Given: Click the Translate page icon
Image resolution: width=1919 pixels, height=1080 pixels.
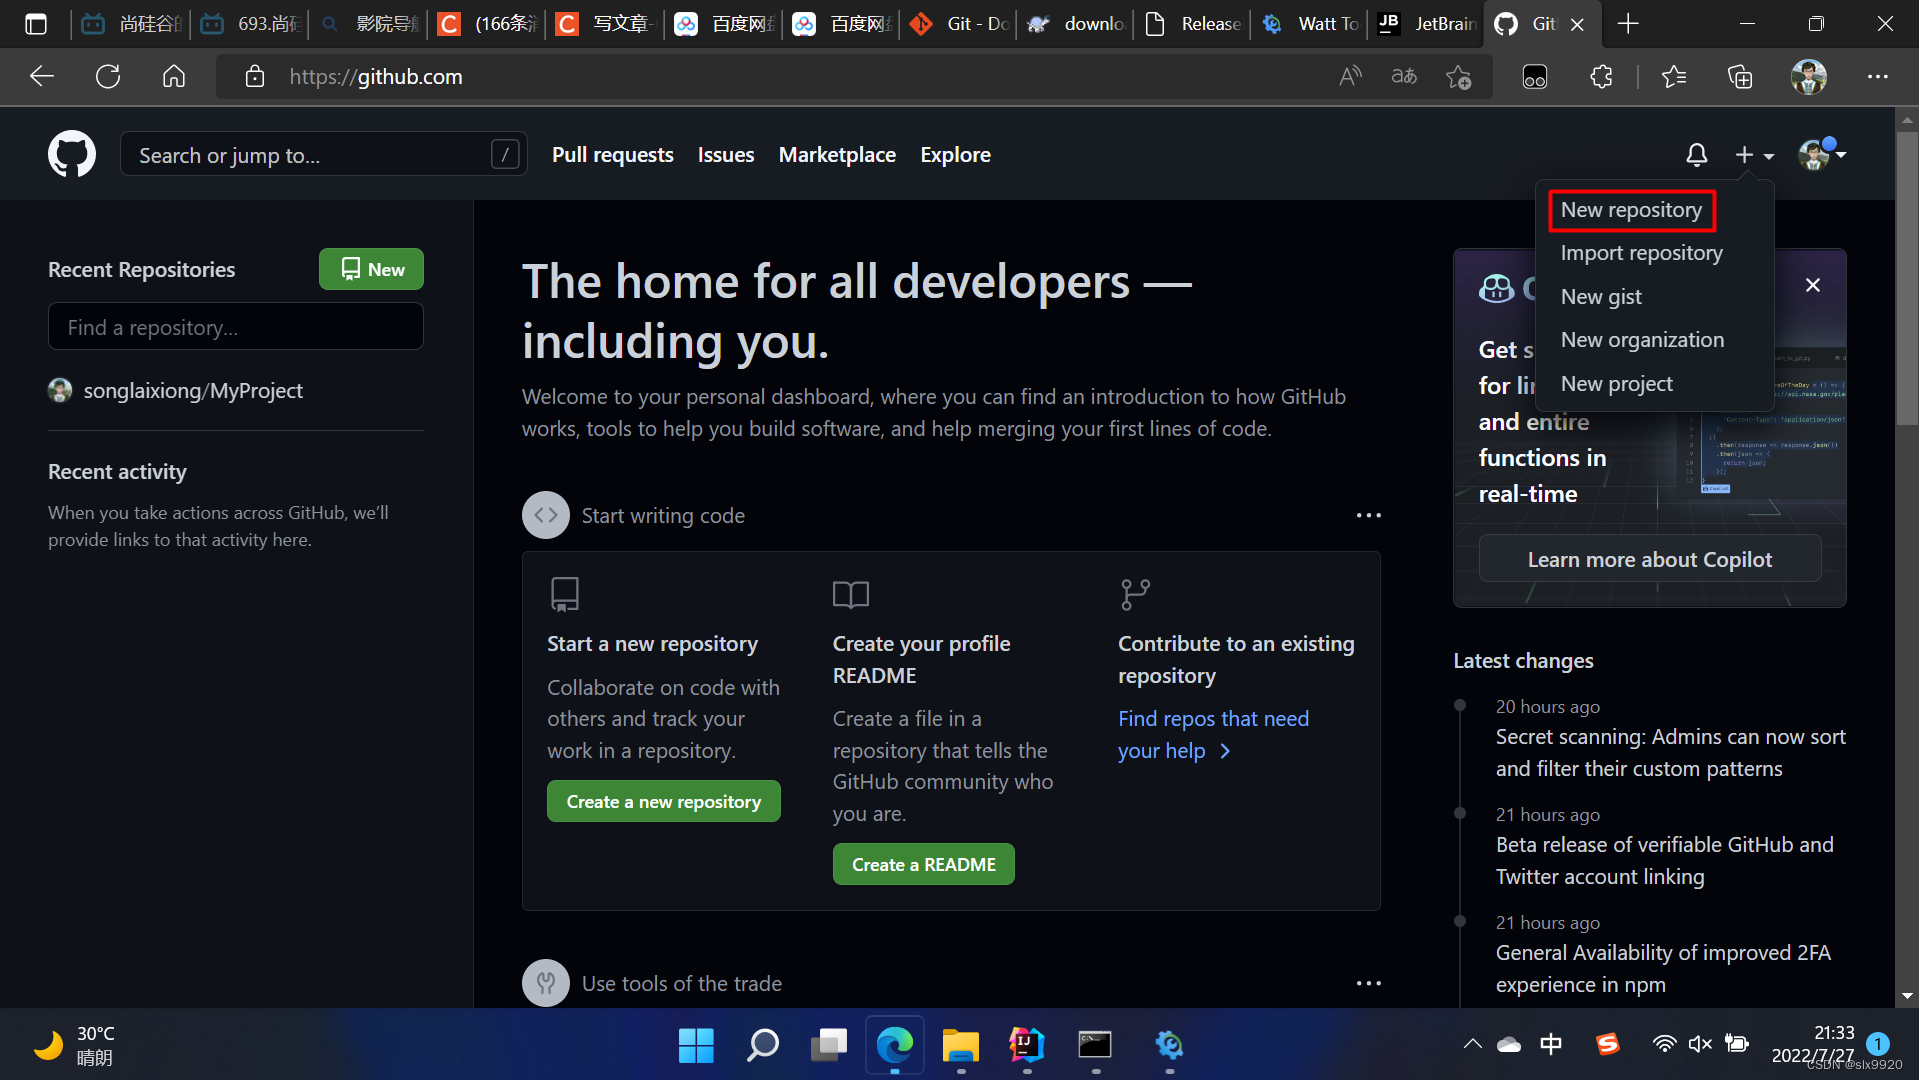Looking at the screenshot, I should (1404, 77).
